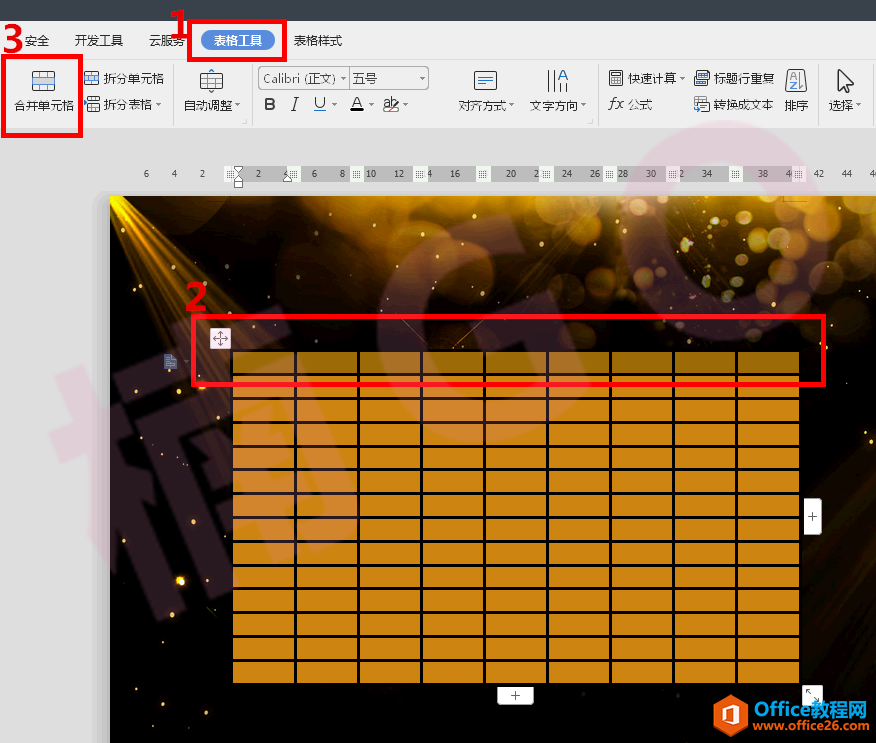Image resolution: width=876 pixels, height=743 pixels.
Task: Add a column with the right plus button
Action: [x=812, y=517]
